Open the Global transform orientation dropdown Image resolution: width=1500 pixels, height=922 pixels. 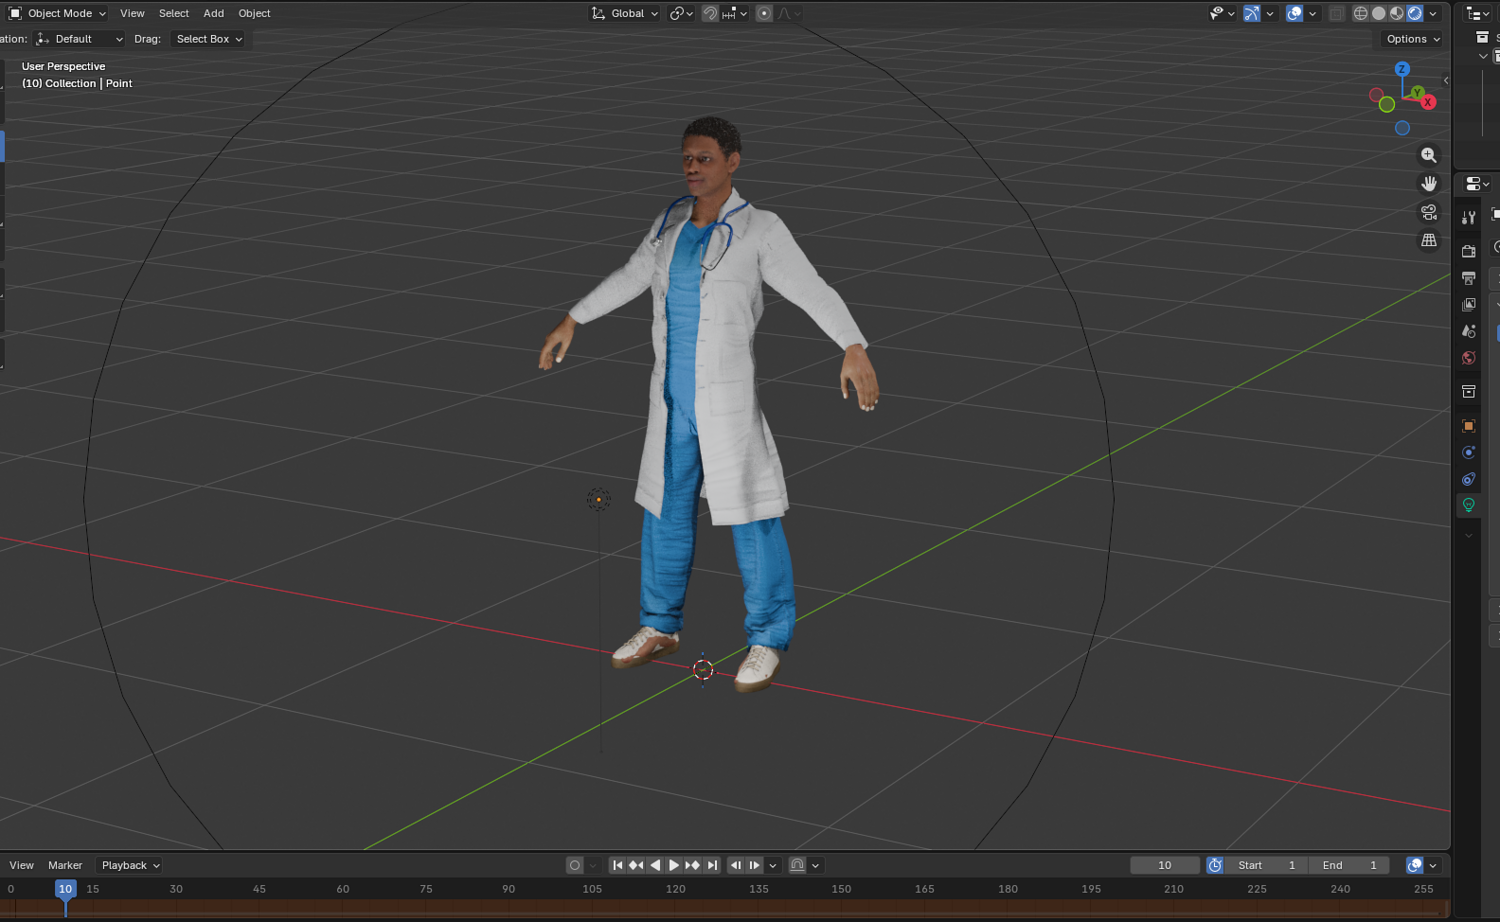(x=625, y=13)
